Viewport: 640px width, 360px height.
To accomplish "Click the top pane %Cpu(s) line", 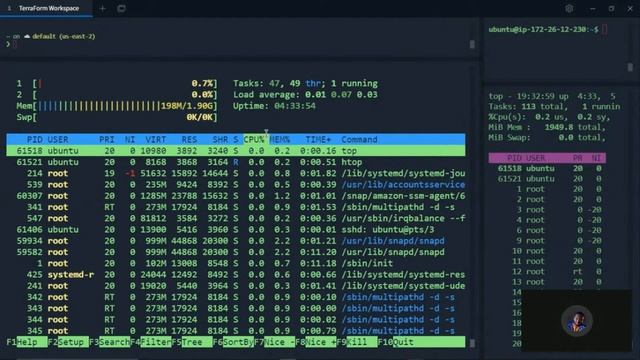I will (549, 117).
